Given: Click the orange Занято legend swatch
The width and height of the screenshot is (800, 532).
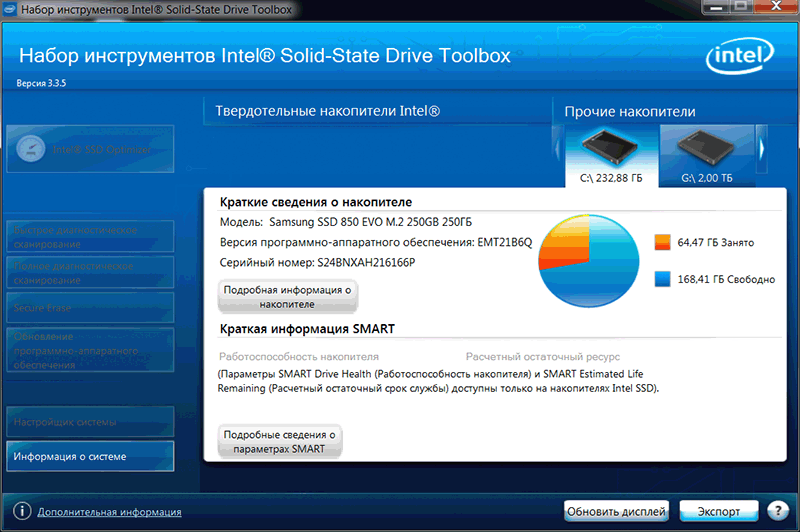Looking at the screenshot, I should (x=662, y=242).
